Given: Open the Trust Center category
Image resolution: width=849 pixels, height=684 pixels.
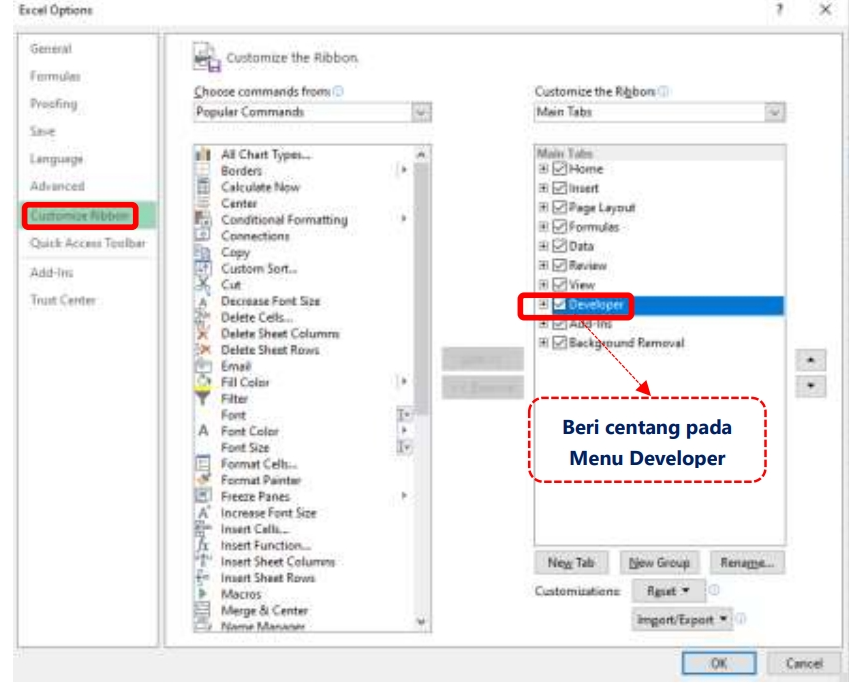Looking at the screenshot, I should point(63,300).
